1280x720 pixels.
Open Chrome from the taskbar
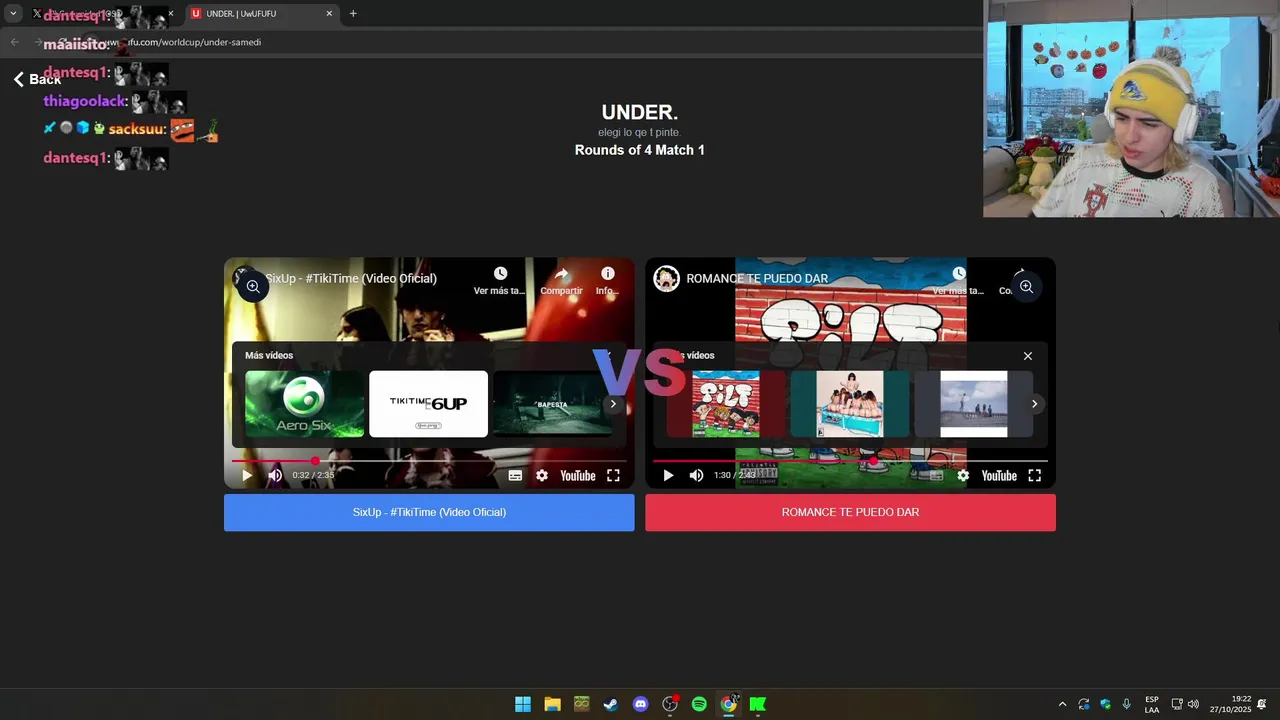tap(729, 704)
